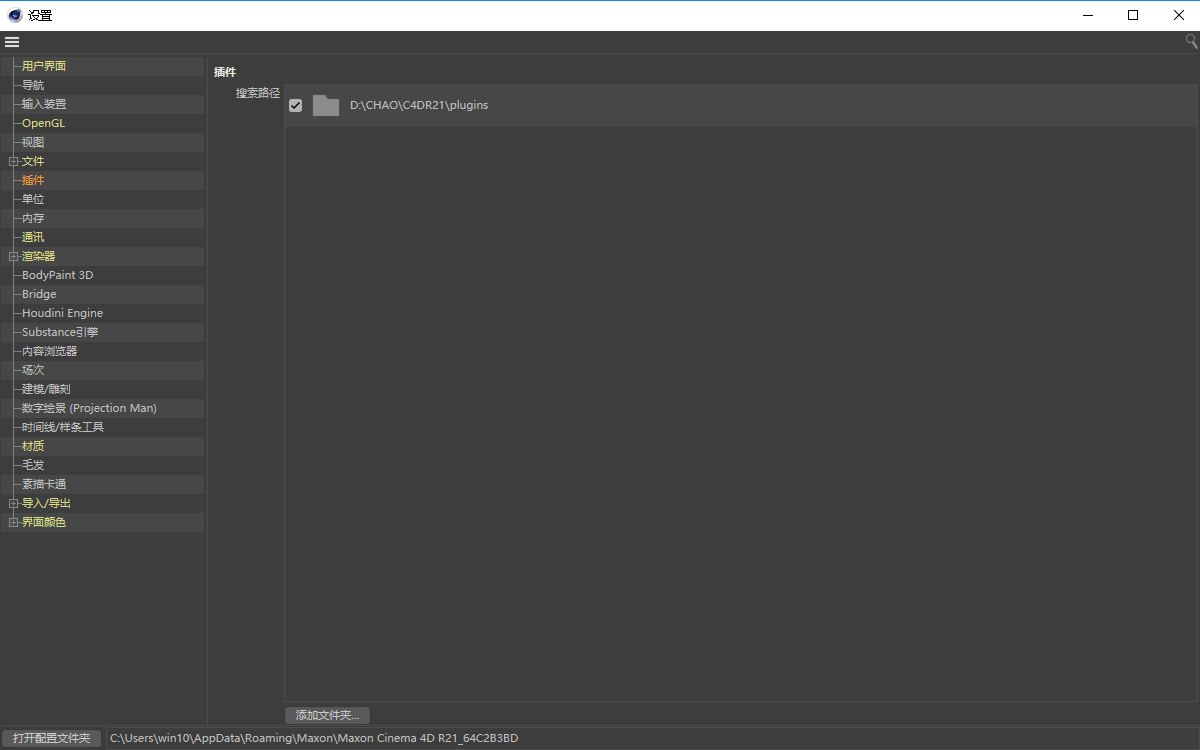The height and width of the screenshot is (750, 1200).
Task: Click the folder icon for the plugins path
Action: pos(326,105)
